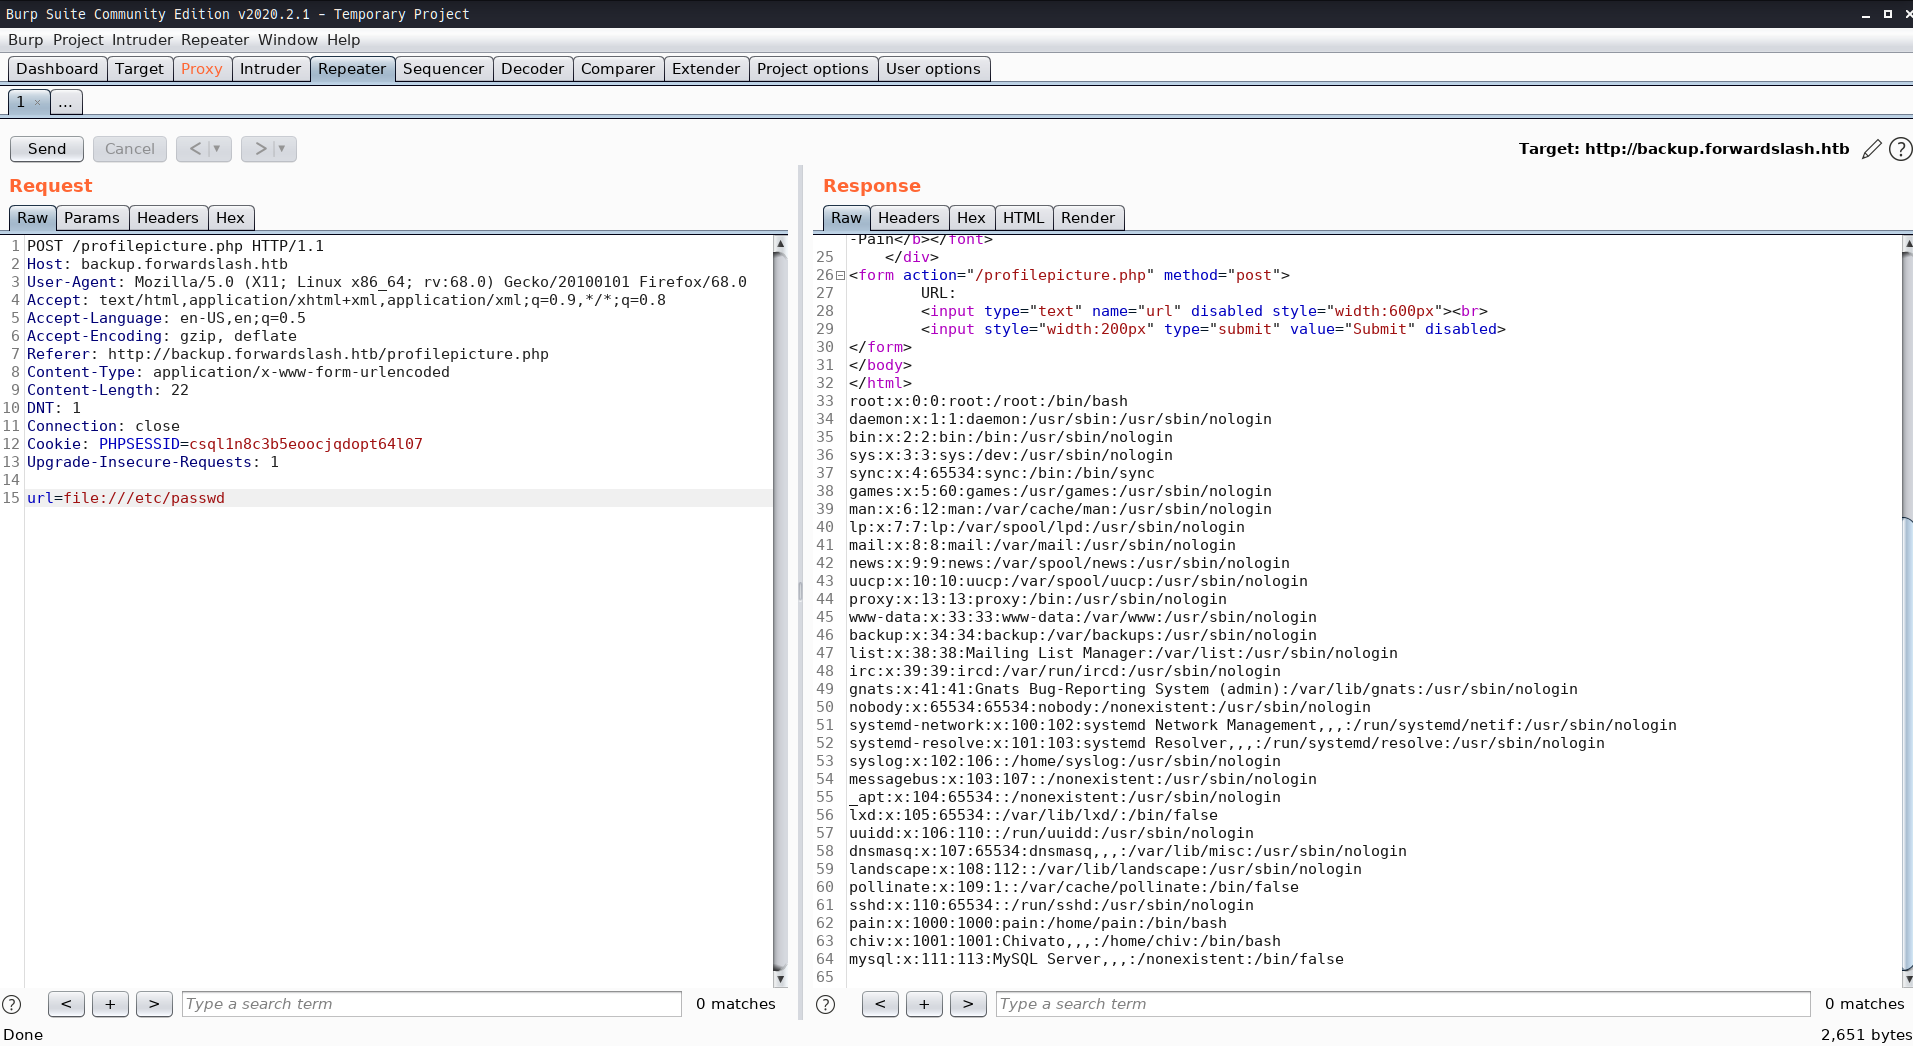Open the Burp menu

[x=26, y=40]
